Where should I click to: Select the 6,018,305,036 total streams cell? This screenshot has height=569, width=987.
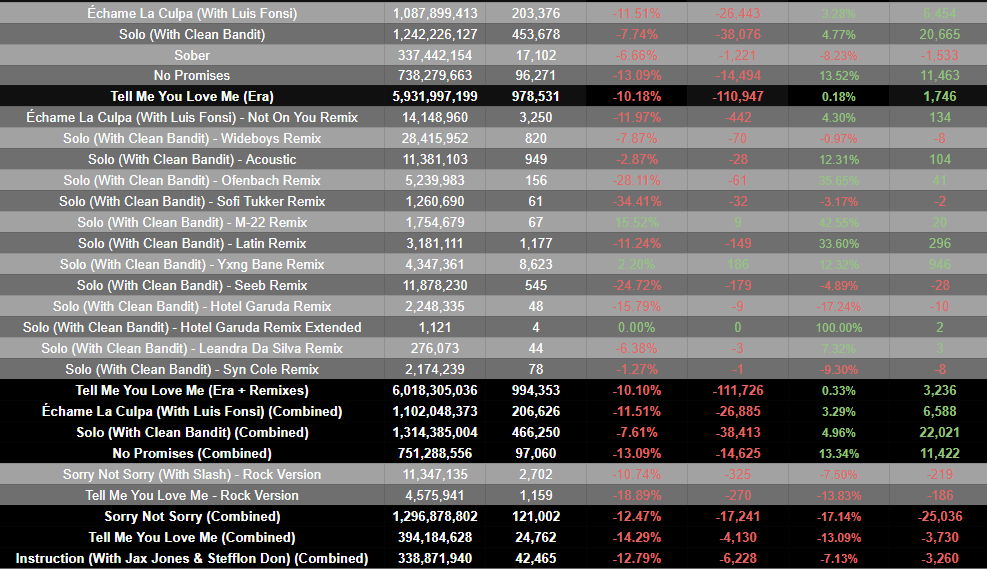click(435, 390)
